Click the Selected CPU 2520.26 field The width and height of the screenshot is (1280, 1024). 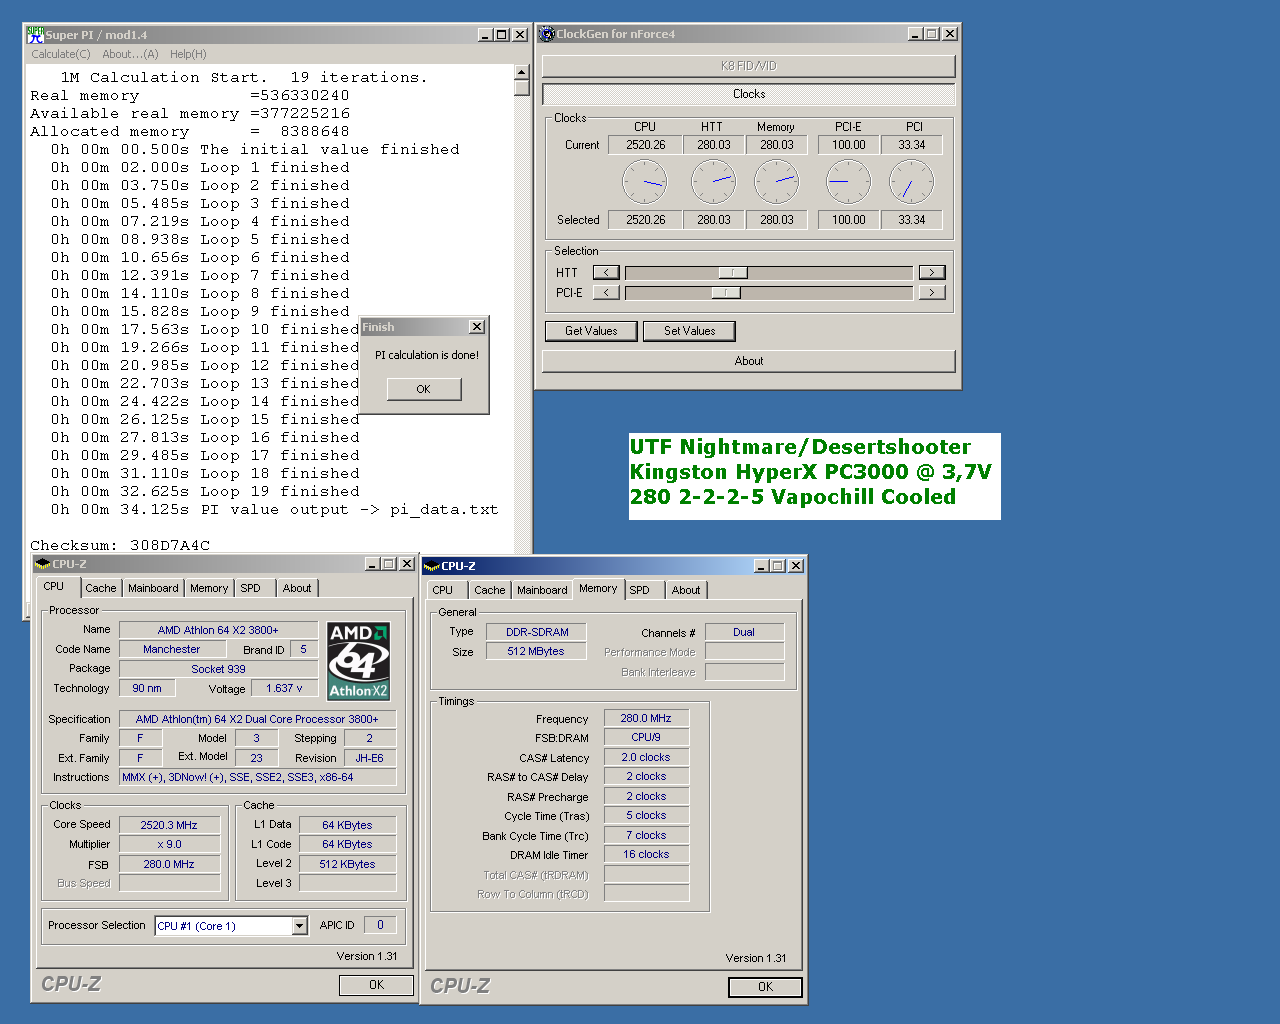[x=646, y=220]
